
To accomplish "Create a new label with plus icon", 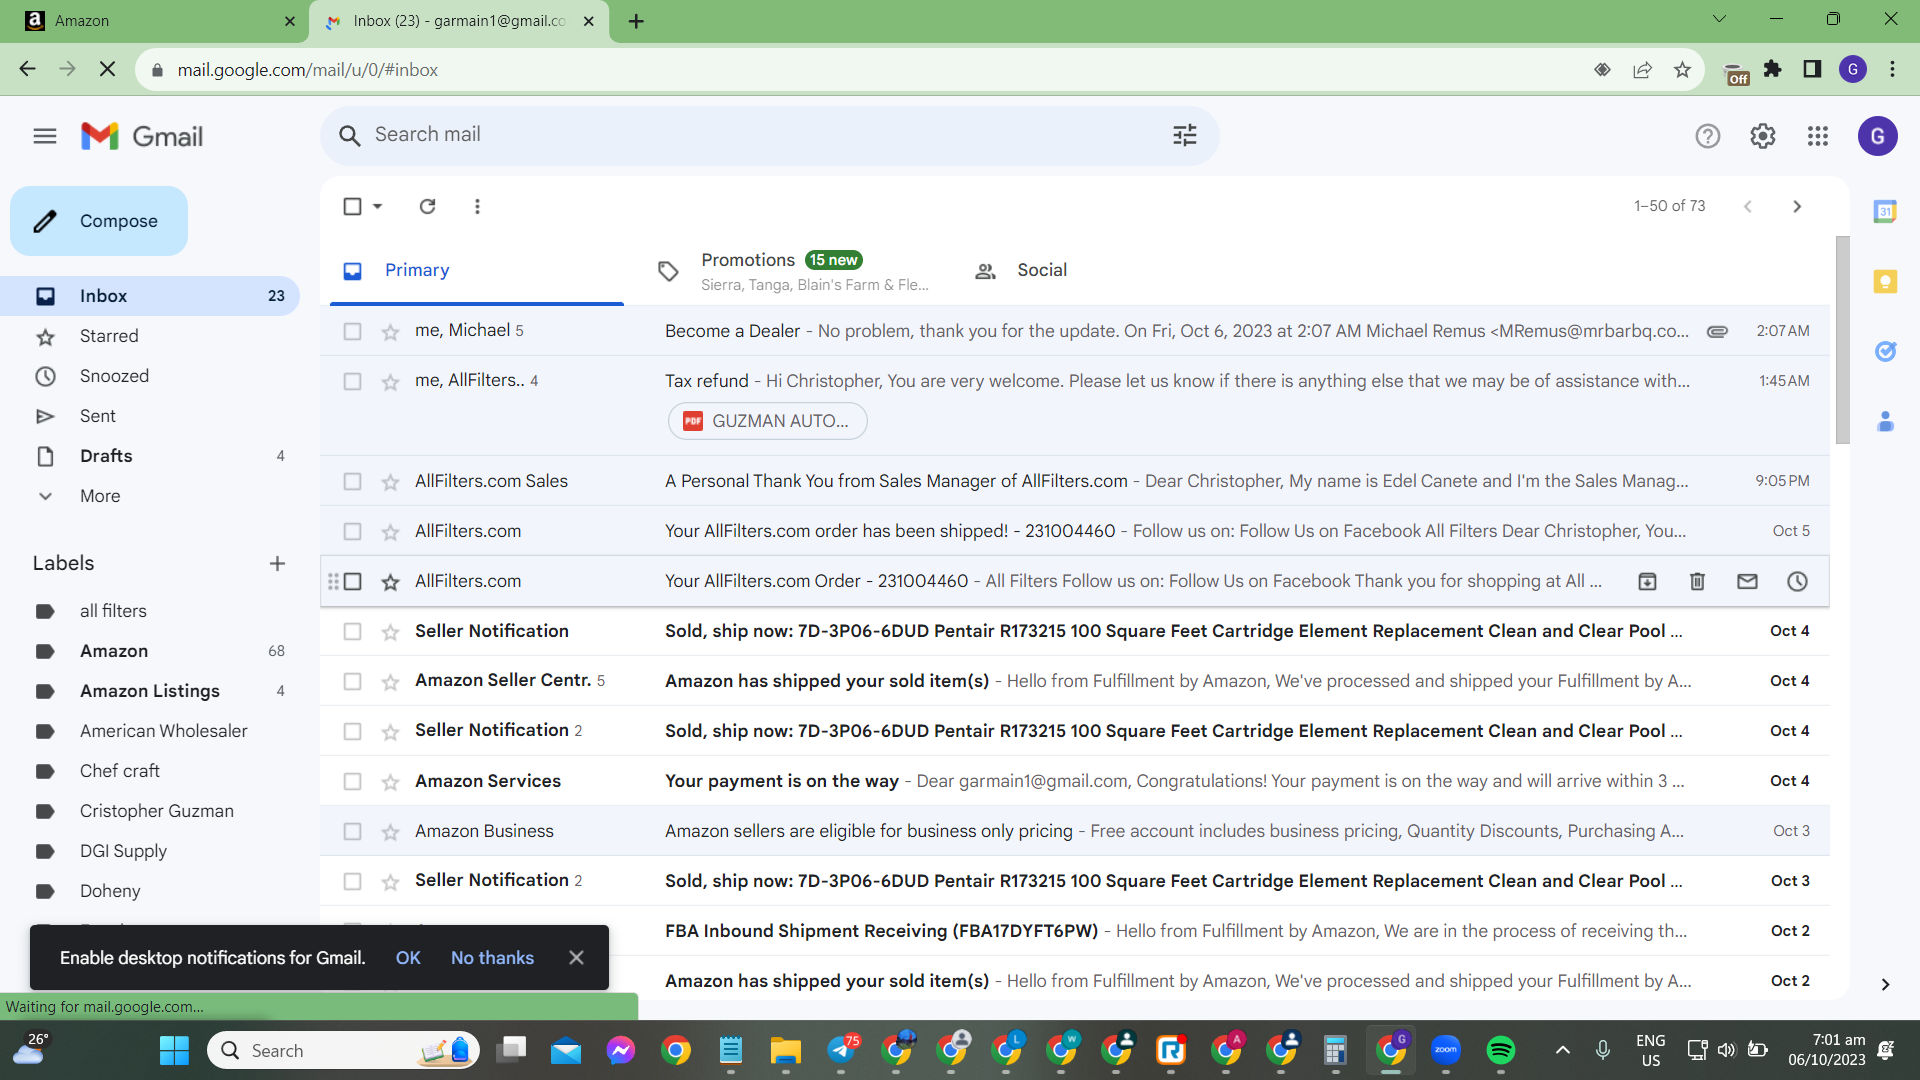I will [x=277, y=563].
